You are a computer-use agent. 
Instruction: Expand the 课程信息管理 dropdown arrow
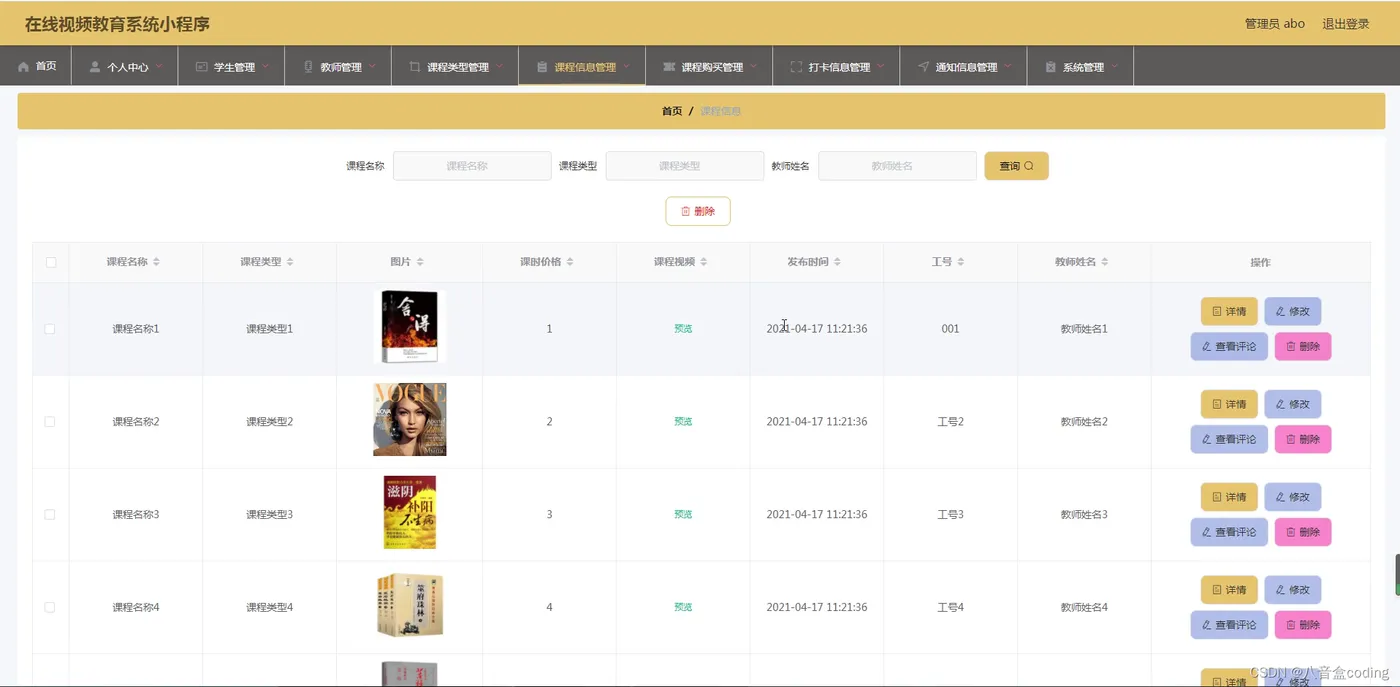626,66
